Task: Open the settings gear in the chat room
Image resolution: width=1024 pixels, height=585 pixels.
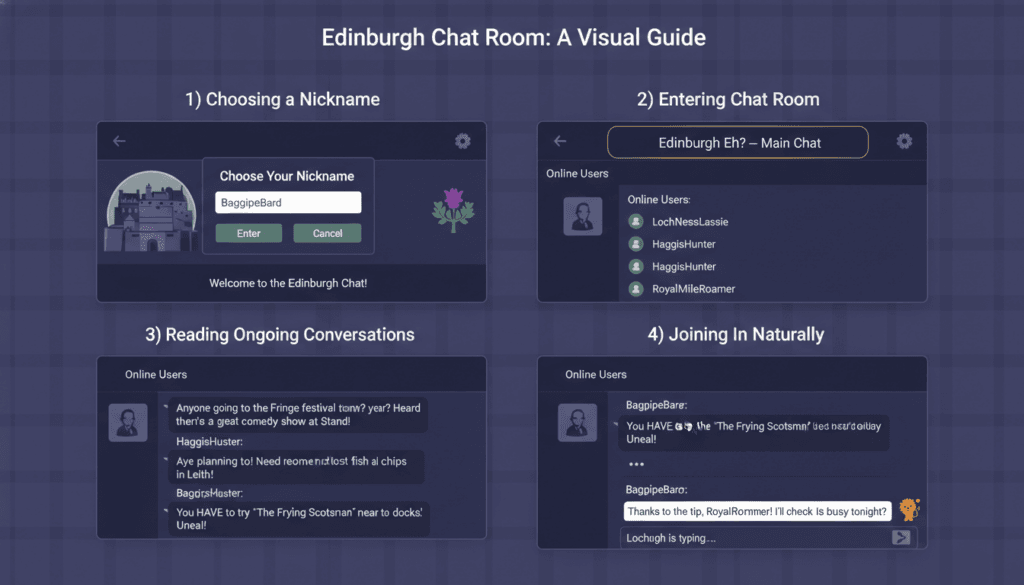Action: tap(904, 142)
